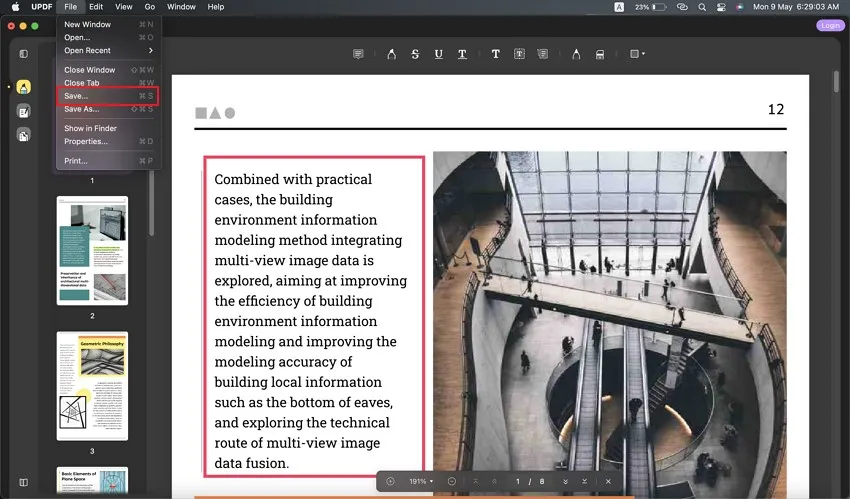Select the sticky note comment tool

point(358,54)
